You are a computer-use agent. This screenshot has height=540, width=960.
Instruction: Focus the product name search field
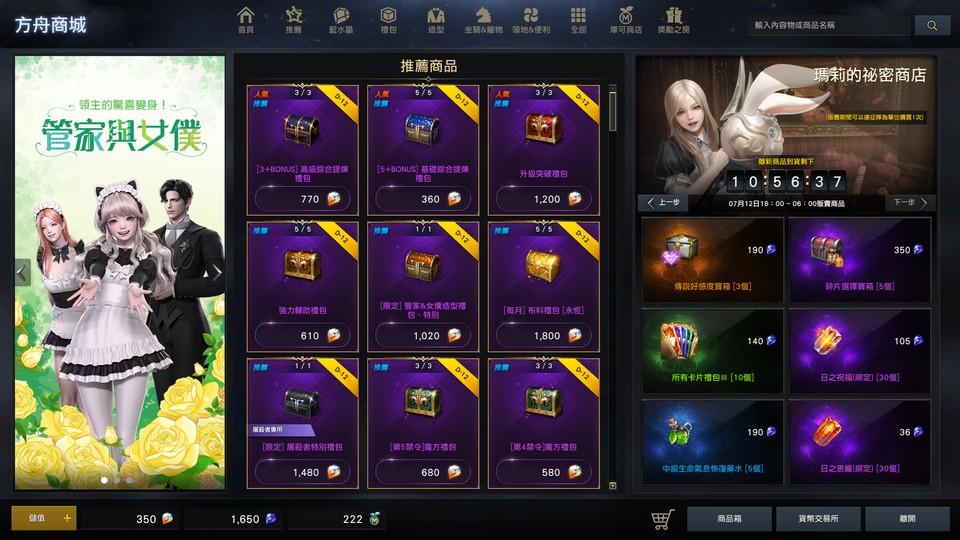click(x=828, y=25)
